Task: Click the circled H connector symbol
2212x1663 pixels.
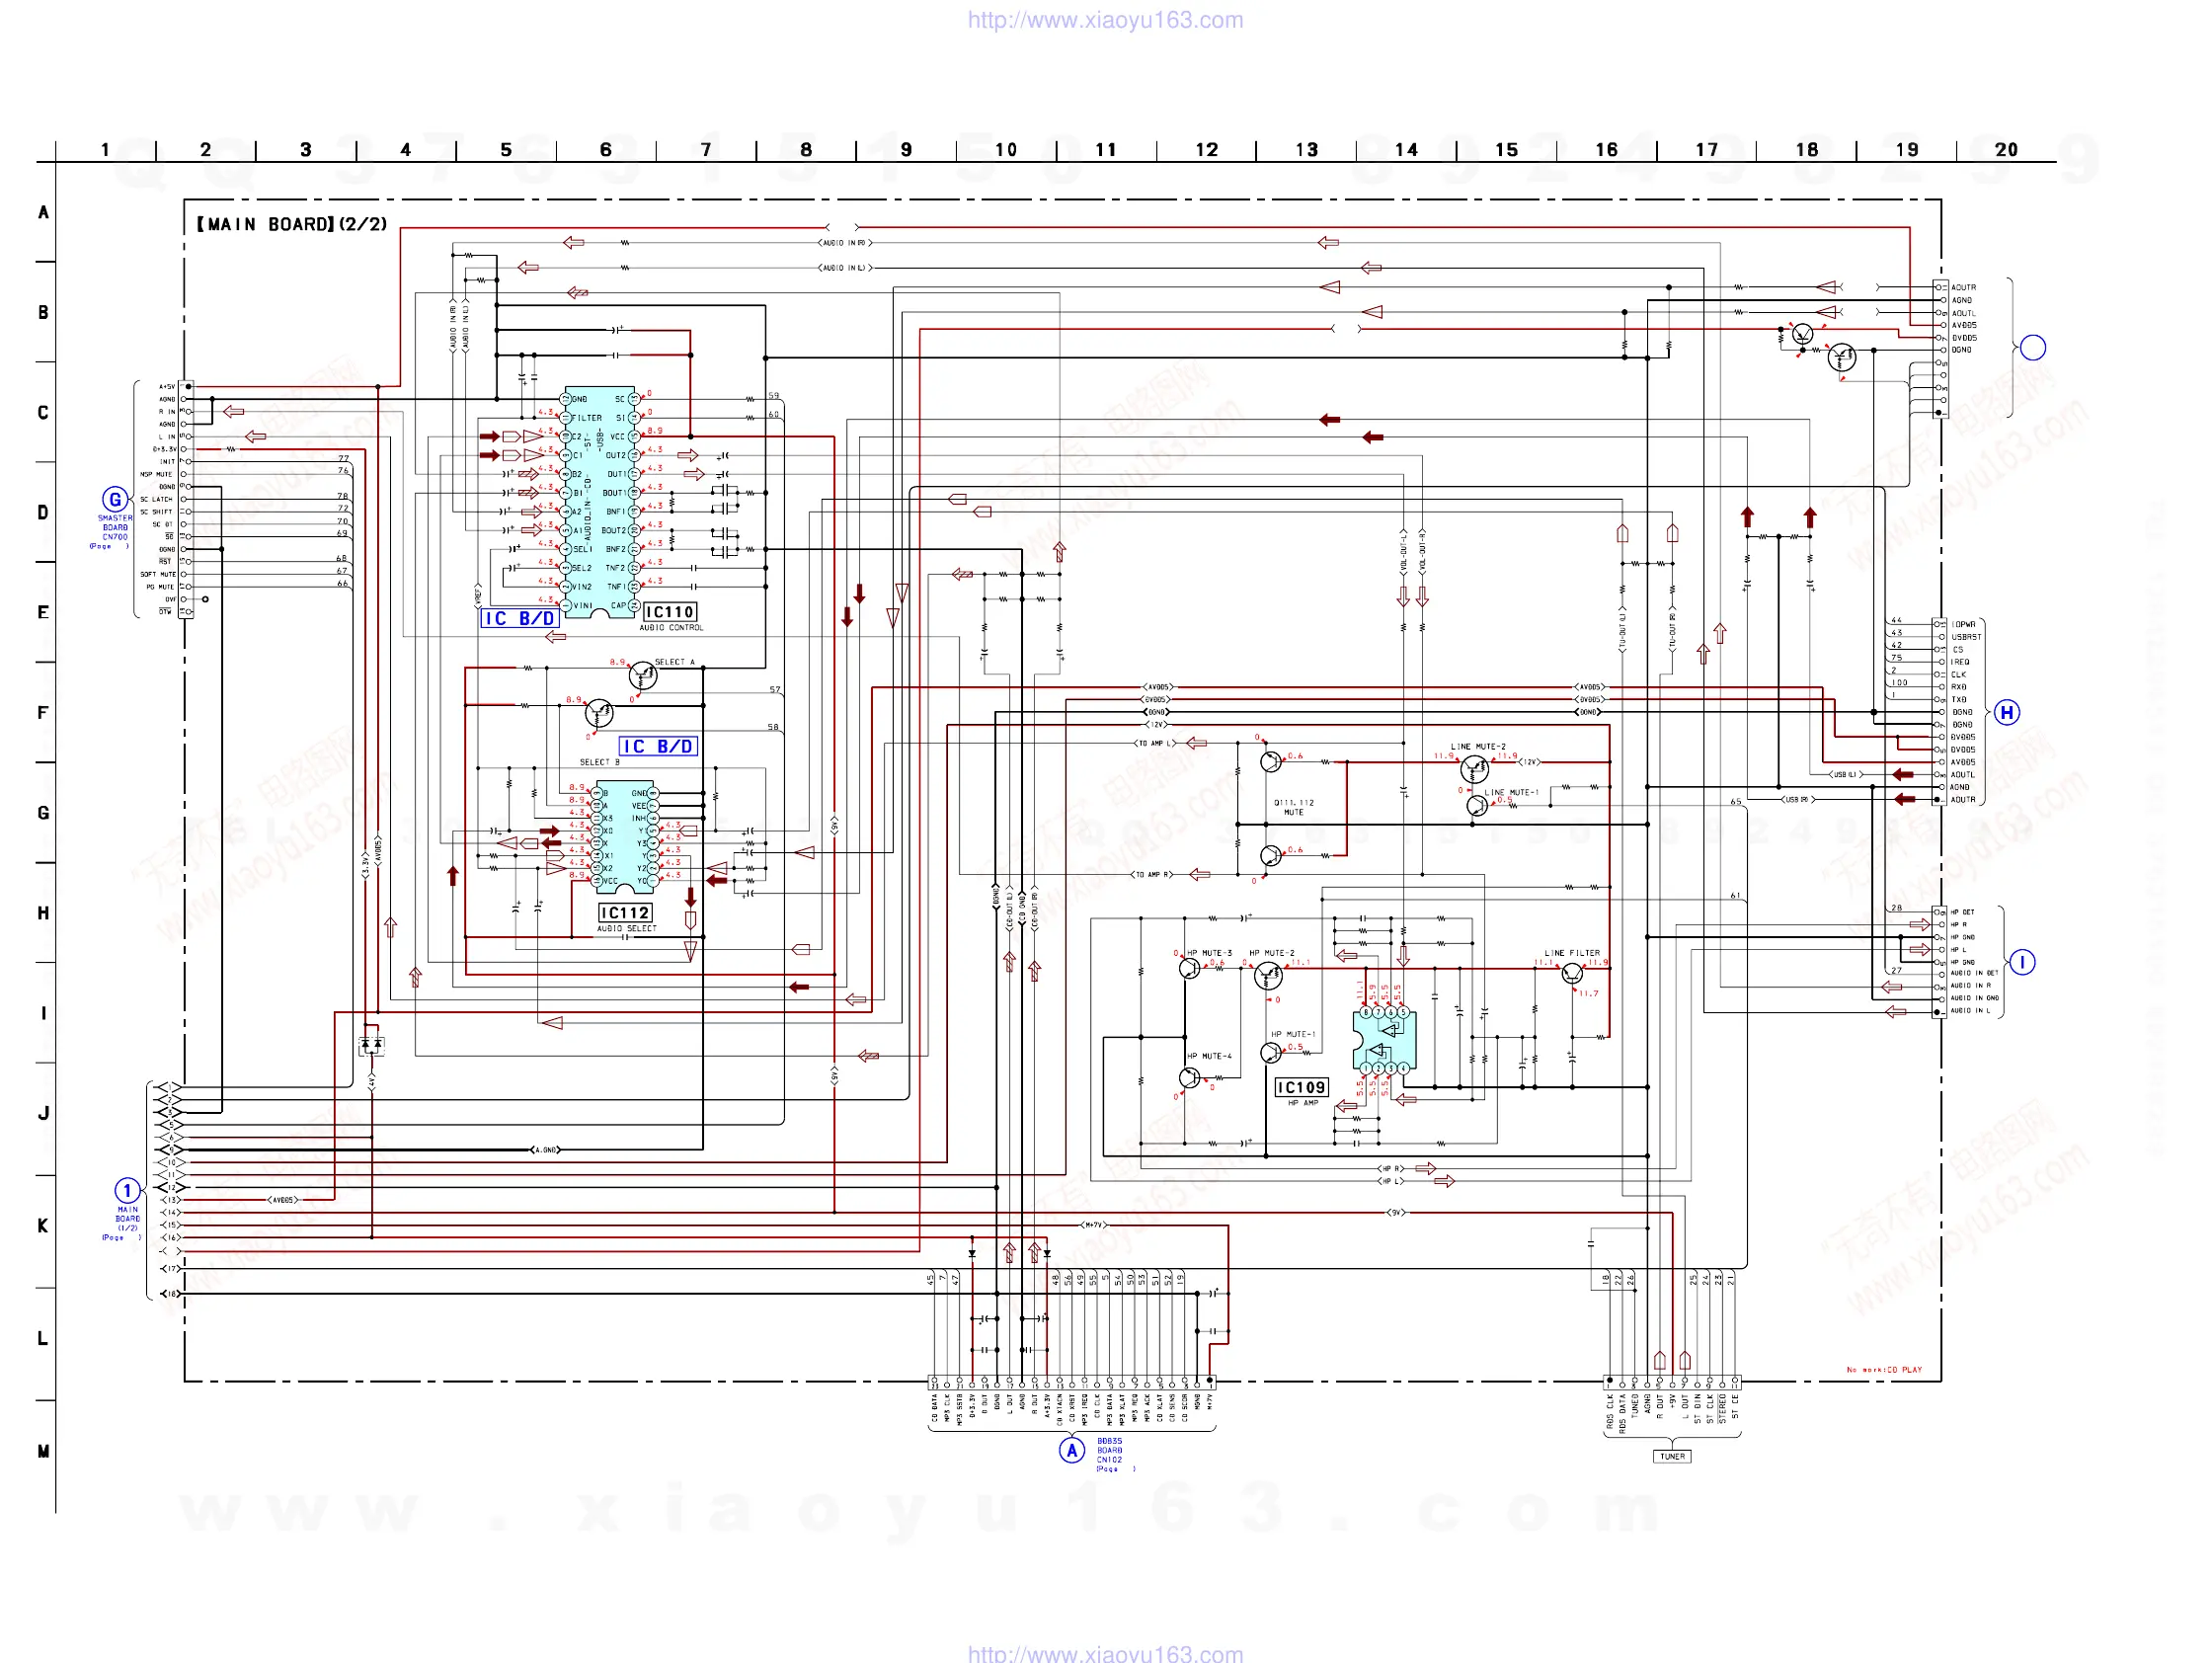Action: pyautogui.click(x=2006, y=712)
